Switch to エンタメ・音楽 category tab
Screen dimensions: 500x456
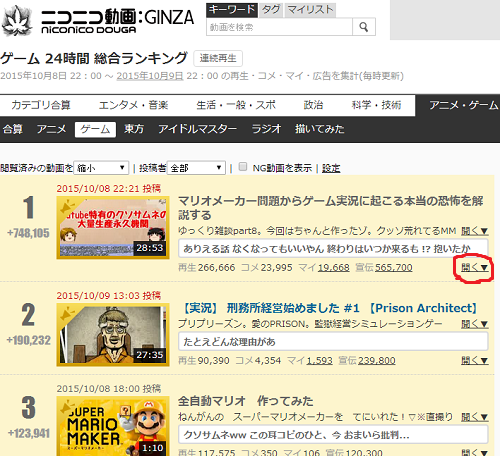pyautogui.click(x=133, y=105)
